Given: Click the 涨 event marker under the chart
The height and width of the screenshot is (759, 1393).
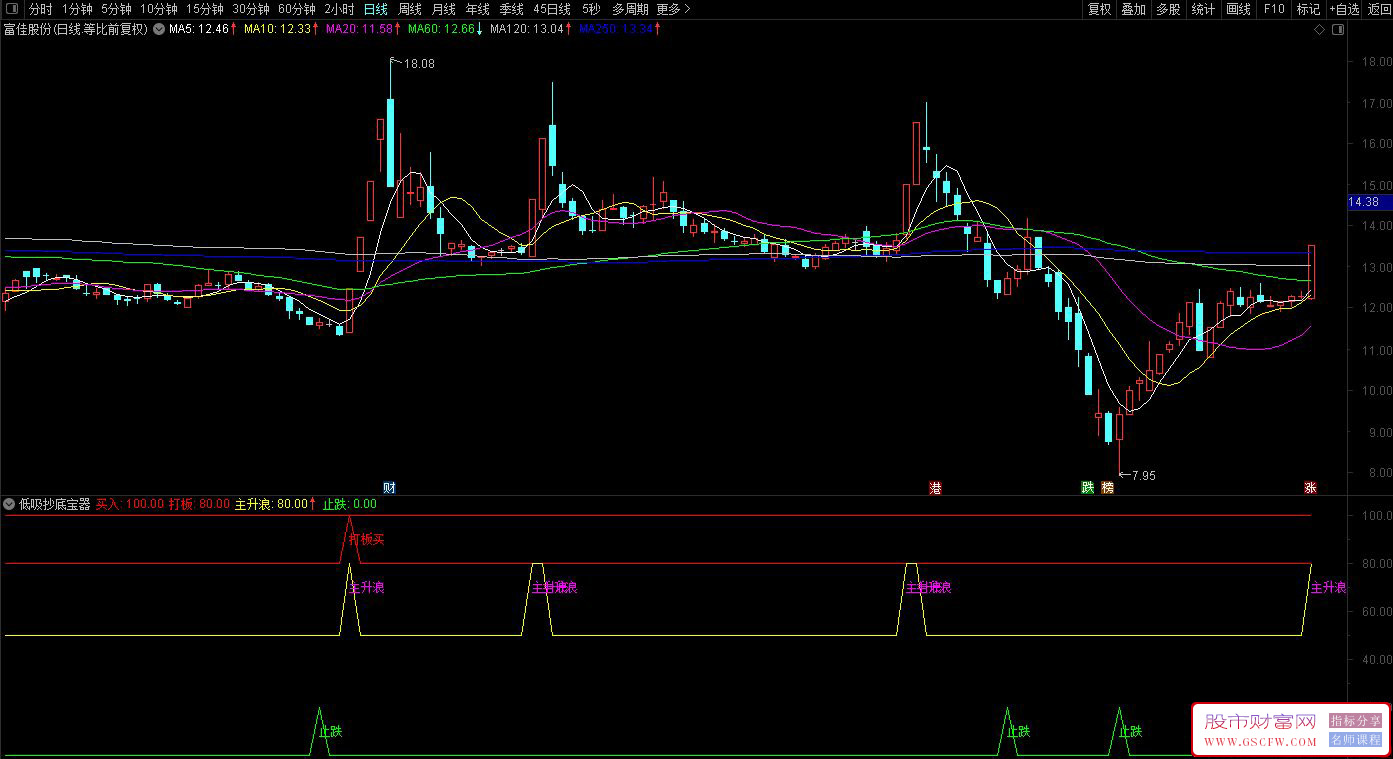Looking at the screenshot, I should pyautogui.click(x=1310, y=488).
